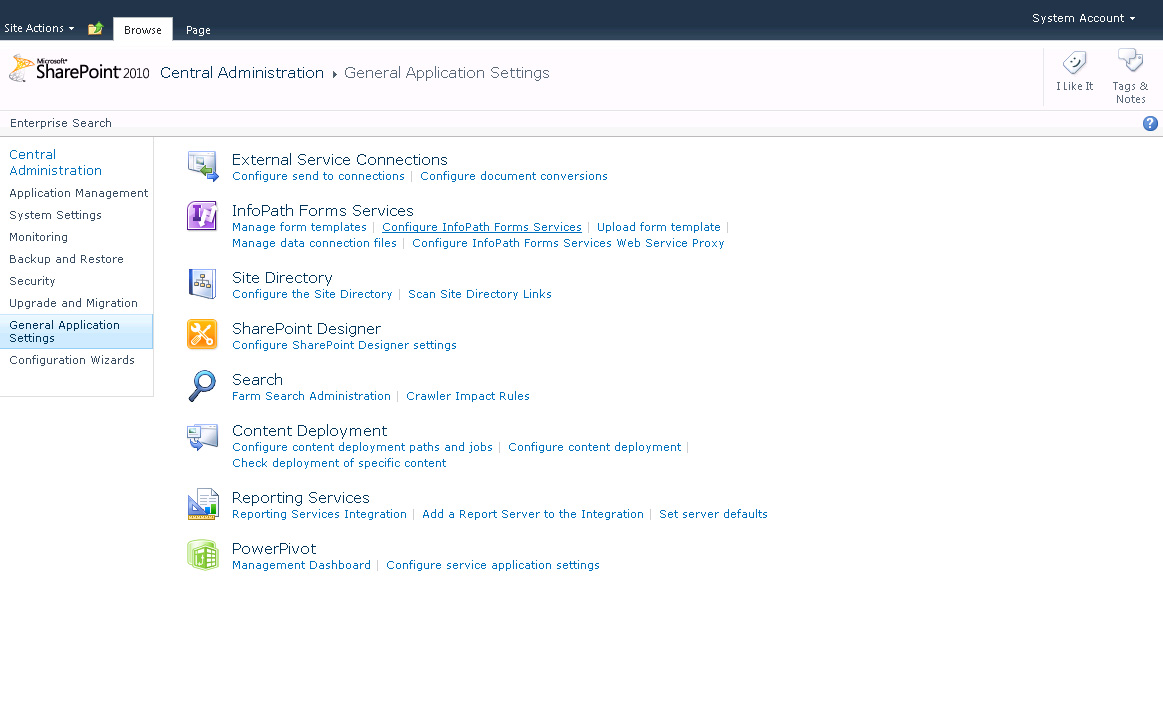The image size is (1163, 716).
Task: Click the InfoPath Forms Services heading
Action: coord(323,211)
